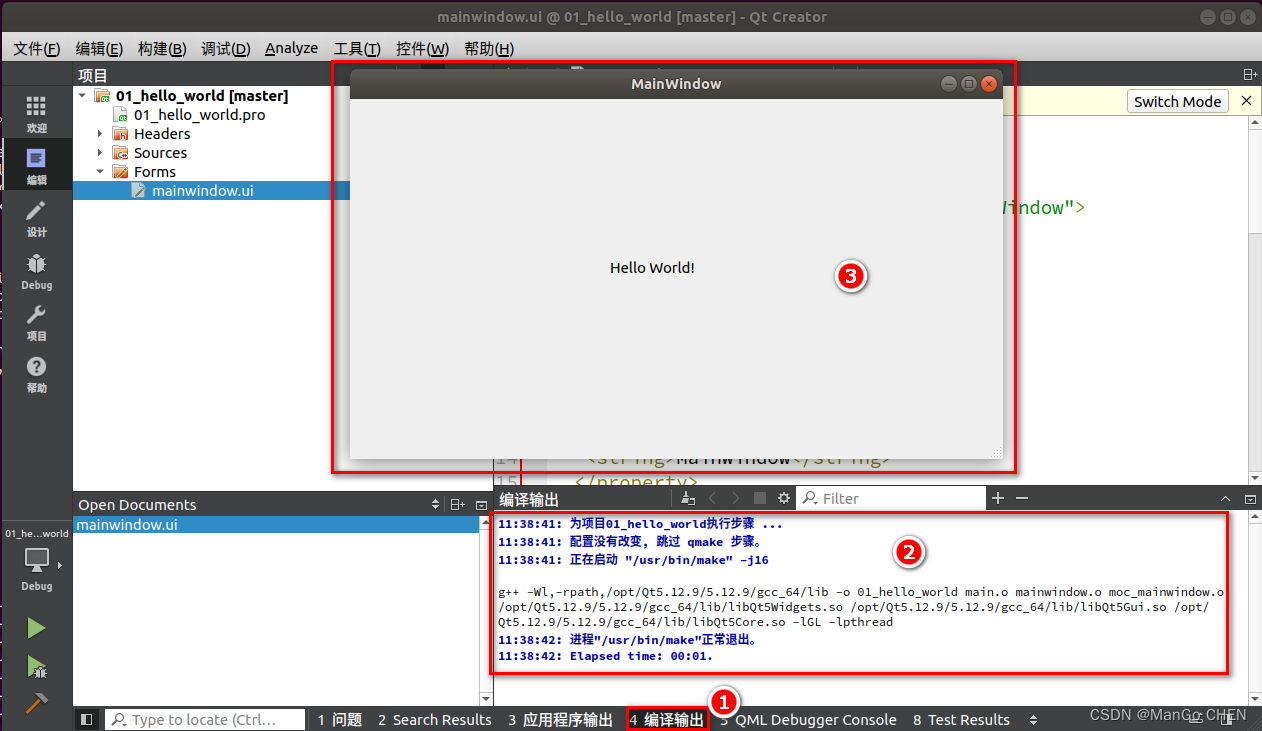
Task: Open the Open Documents pane dropdown
Action: click(435, 505)
